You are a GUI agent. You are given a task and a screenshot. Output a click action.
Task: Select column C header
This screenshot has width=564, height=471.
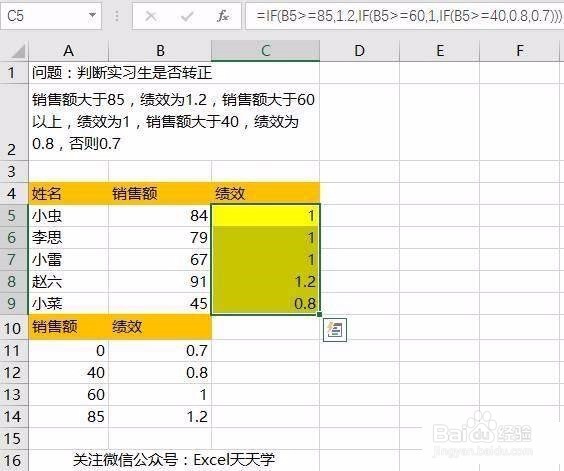tap(265, 51)
